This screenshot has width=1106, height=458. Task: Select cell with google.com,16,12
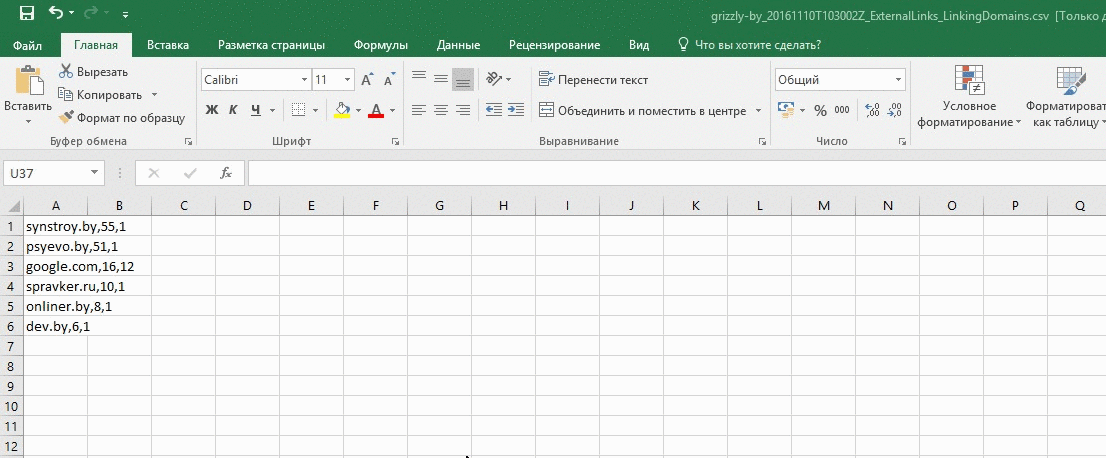click(x=56, y=266)
